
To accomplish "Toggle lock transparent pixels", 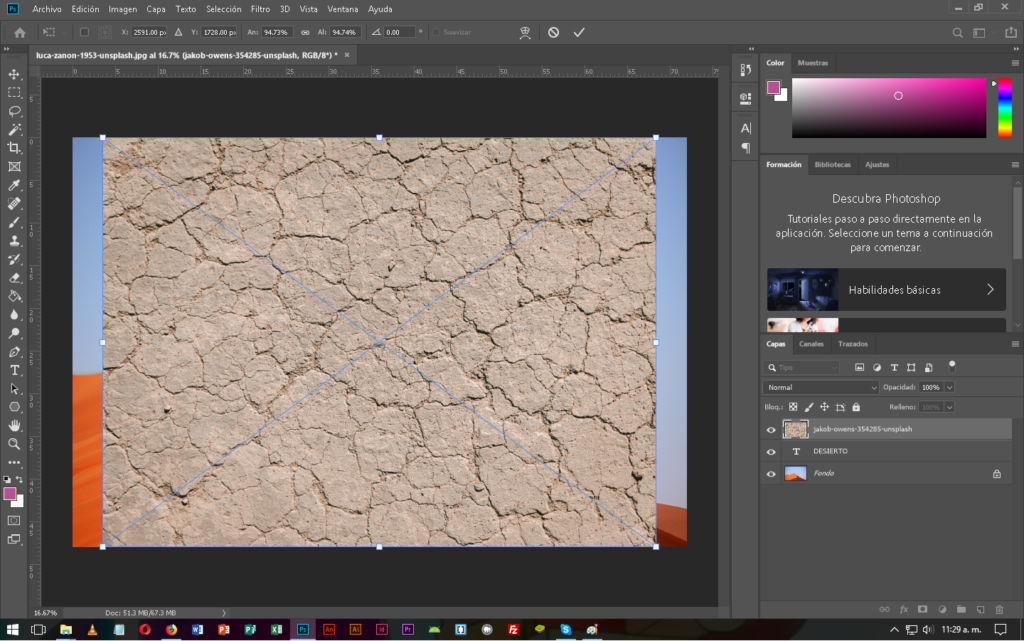I will (x=793, y=407).
